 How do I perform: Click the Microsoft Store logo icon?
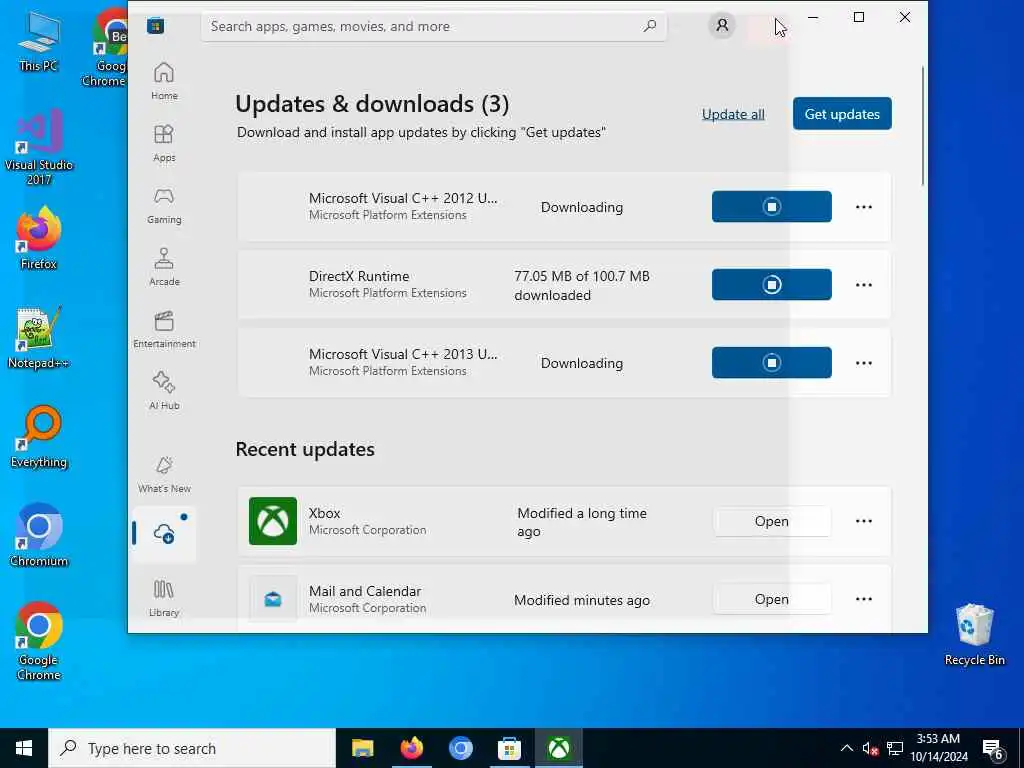155,26
